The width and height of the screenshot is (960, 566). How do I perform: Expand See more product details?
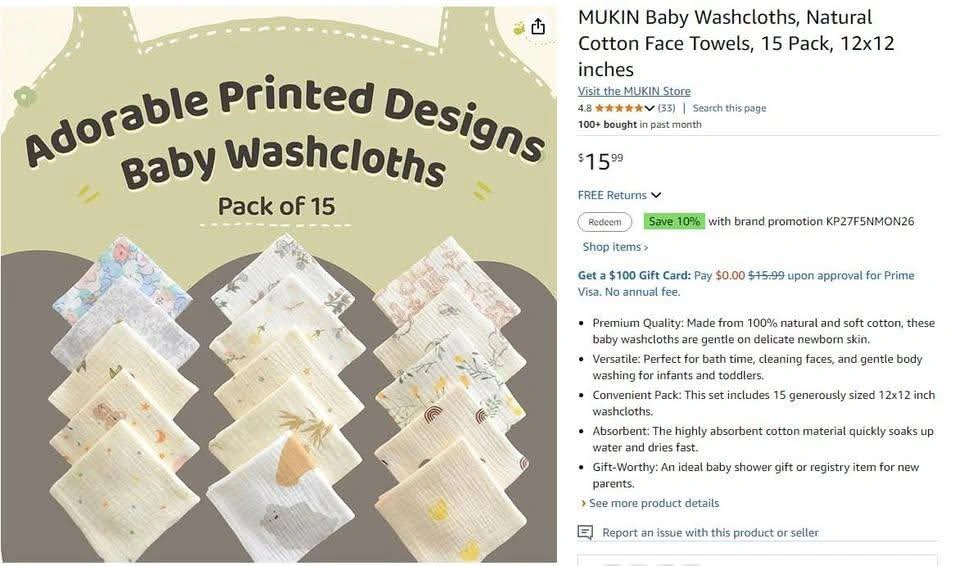650,503
